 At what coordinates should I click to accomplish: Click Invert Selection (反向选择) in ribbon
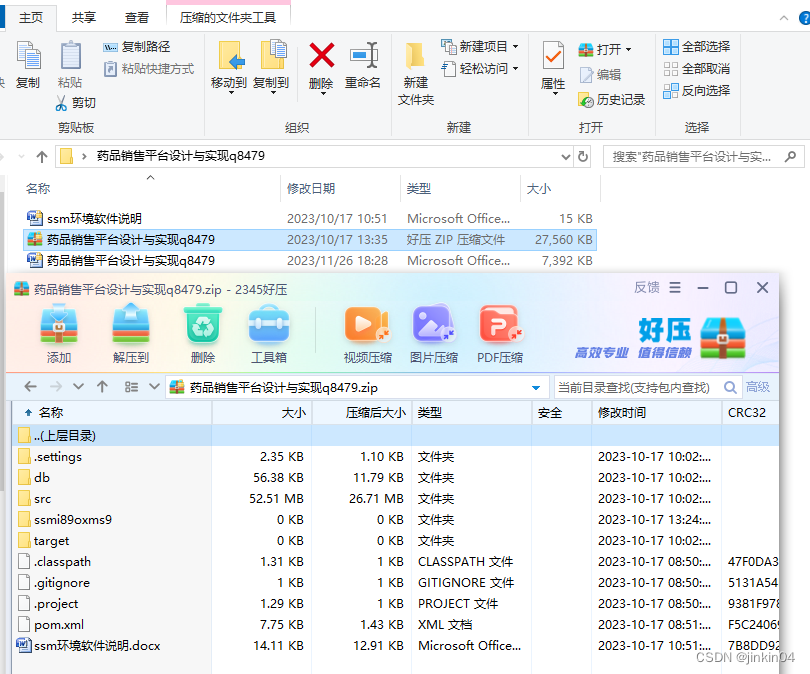(696, 91)
